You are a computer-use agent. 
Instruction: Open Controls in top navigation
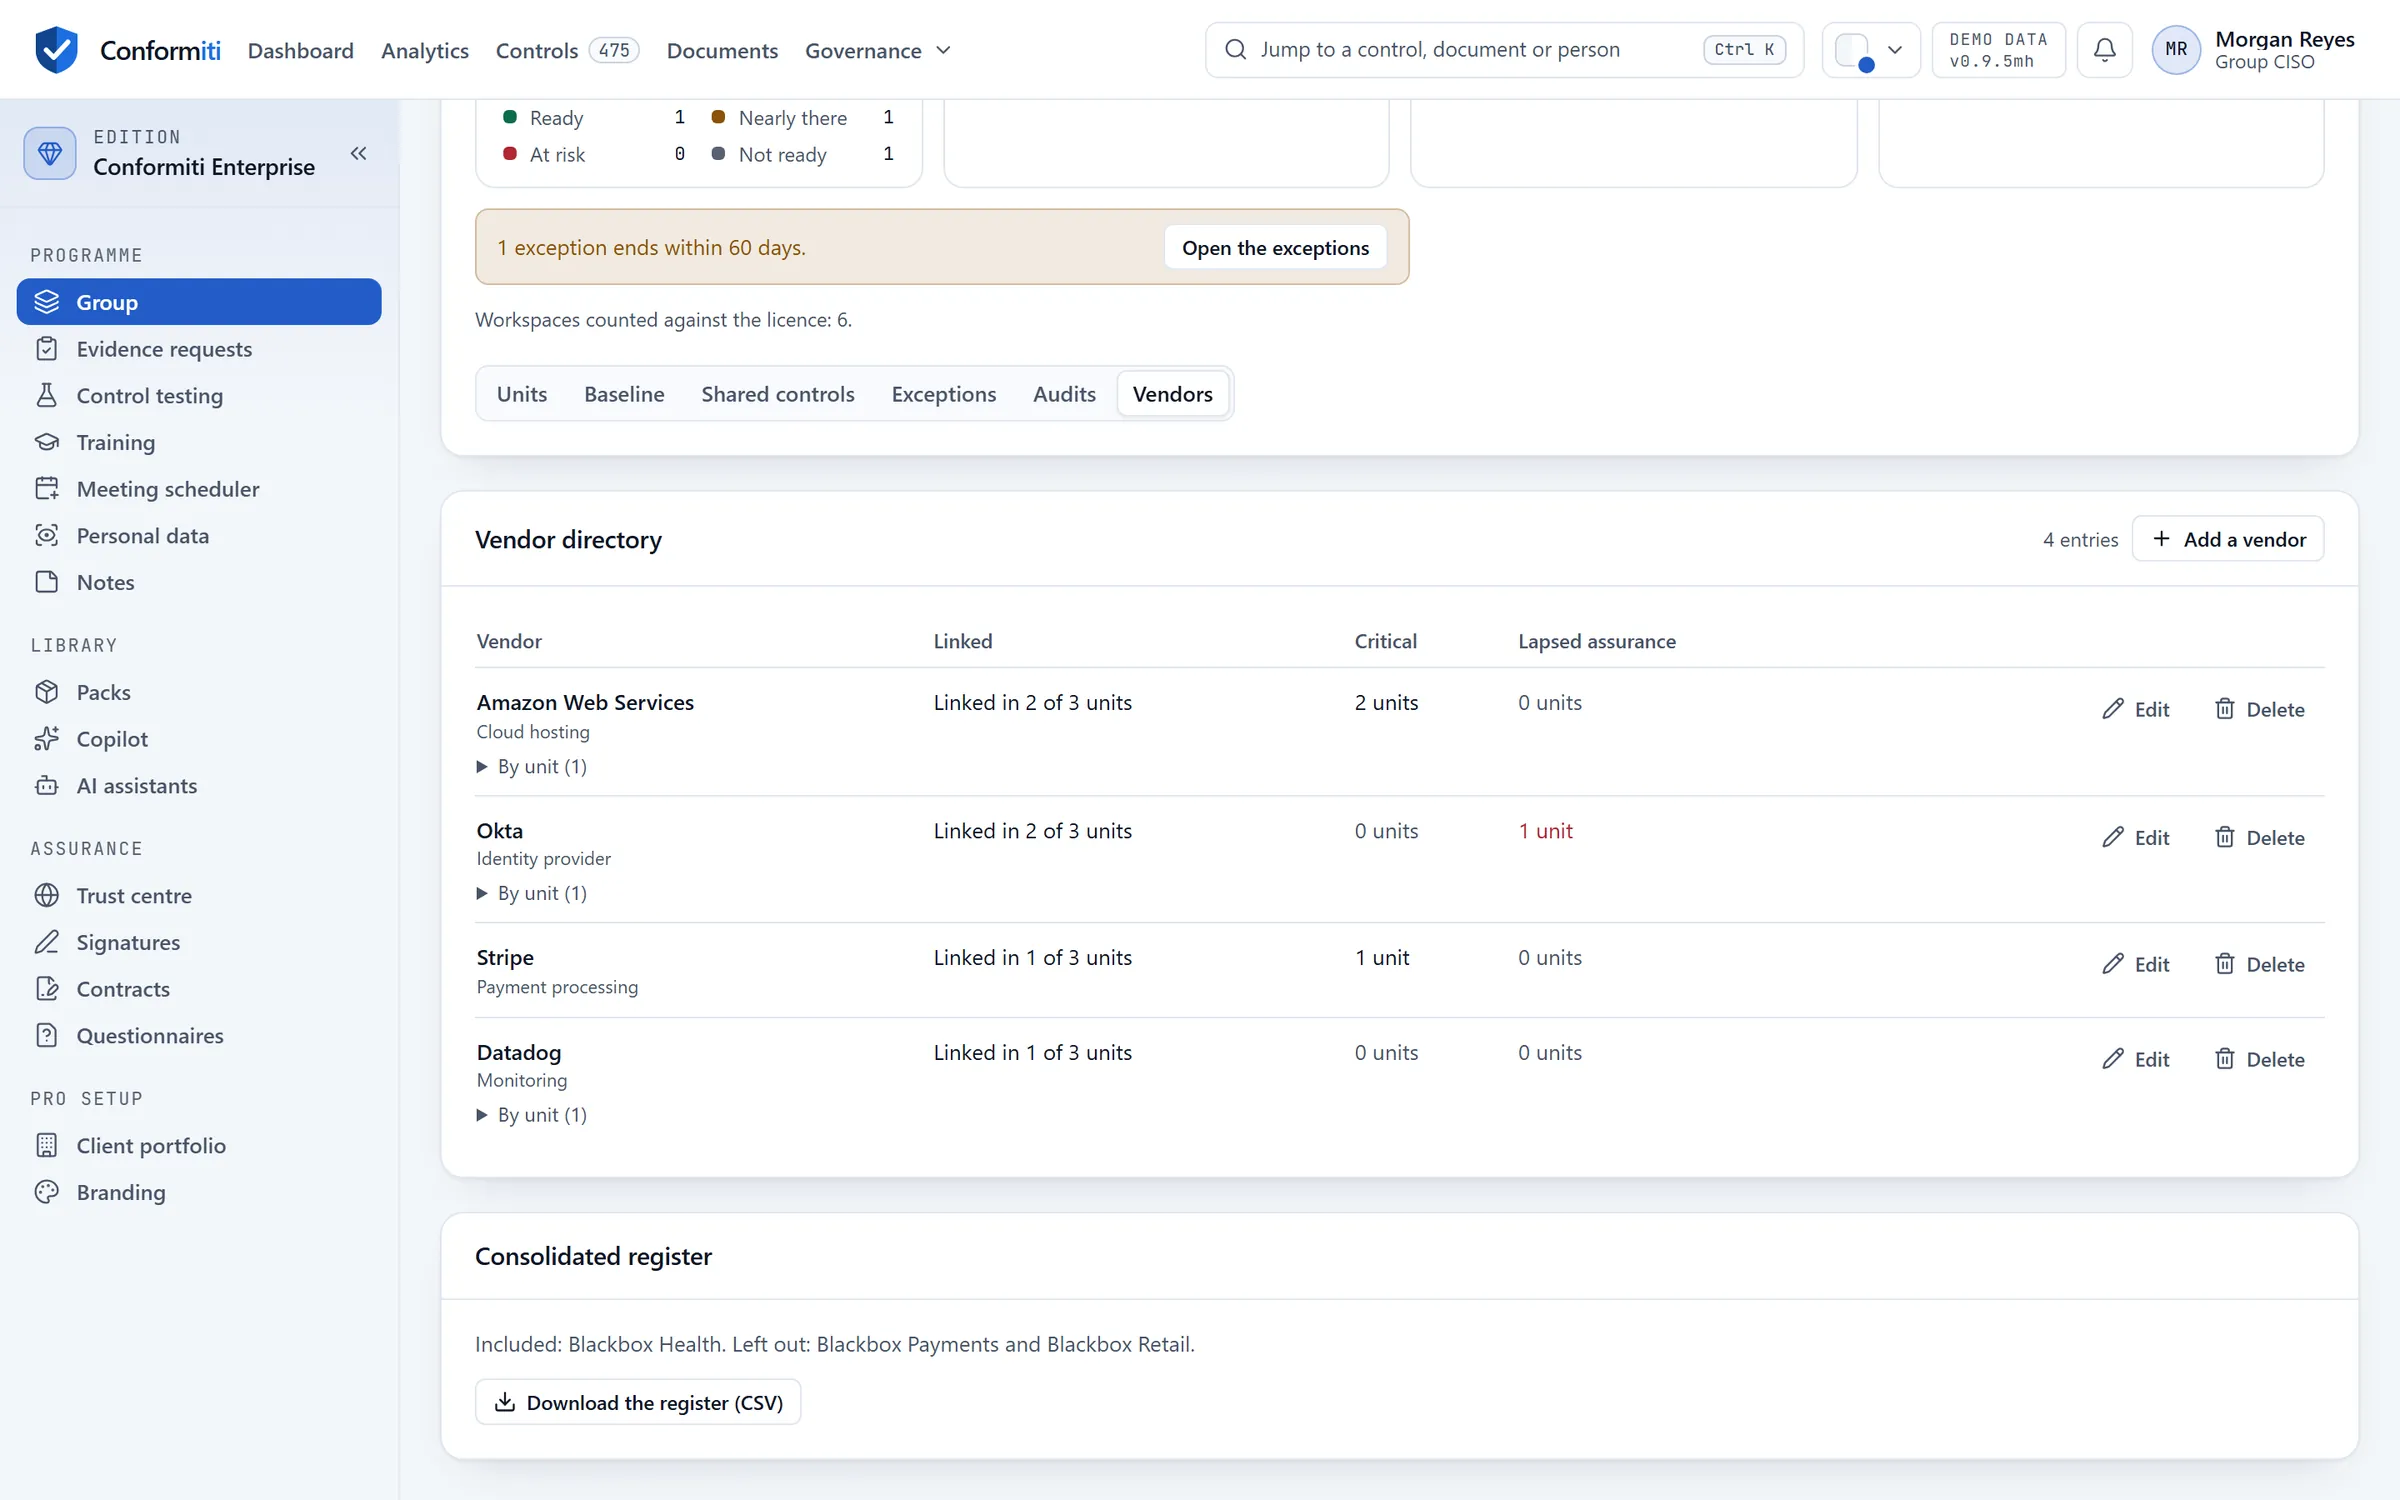pyautogui.click(x=567, y=50)
